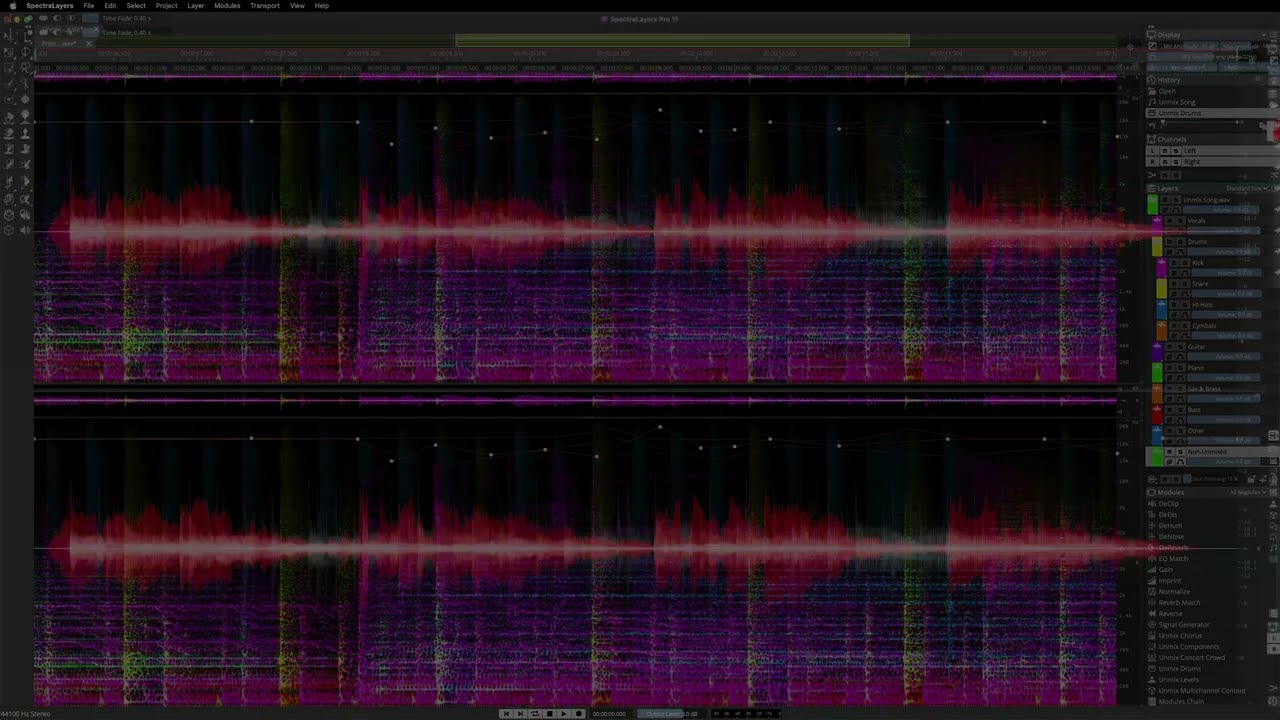Select the speaker playback tool in left toolbar
The image size is (1280, 720).
tap(25, 230)
